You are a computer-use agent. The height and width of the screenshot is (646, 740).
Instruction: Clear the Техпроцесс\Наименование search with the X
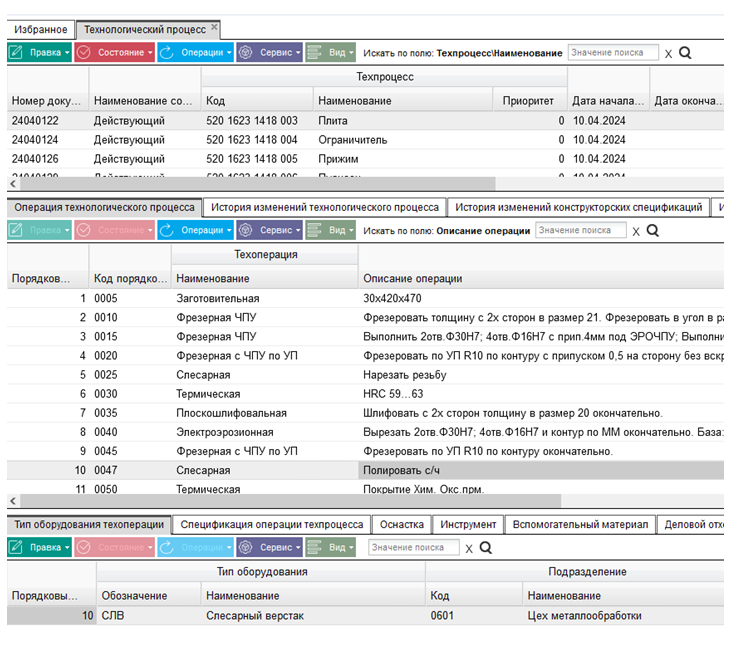pos(668,54)
